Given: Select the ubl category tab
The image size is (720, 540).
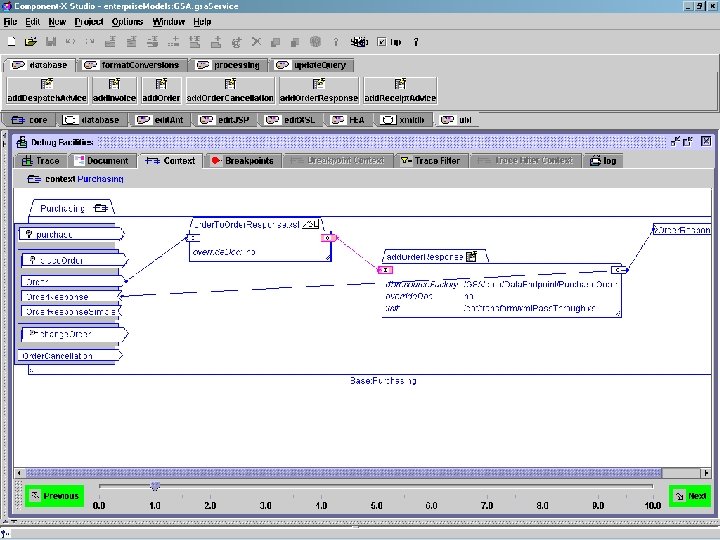Looking at the screenshot, I should (457, 120).
